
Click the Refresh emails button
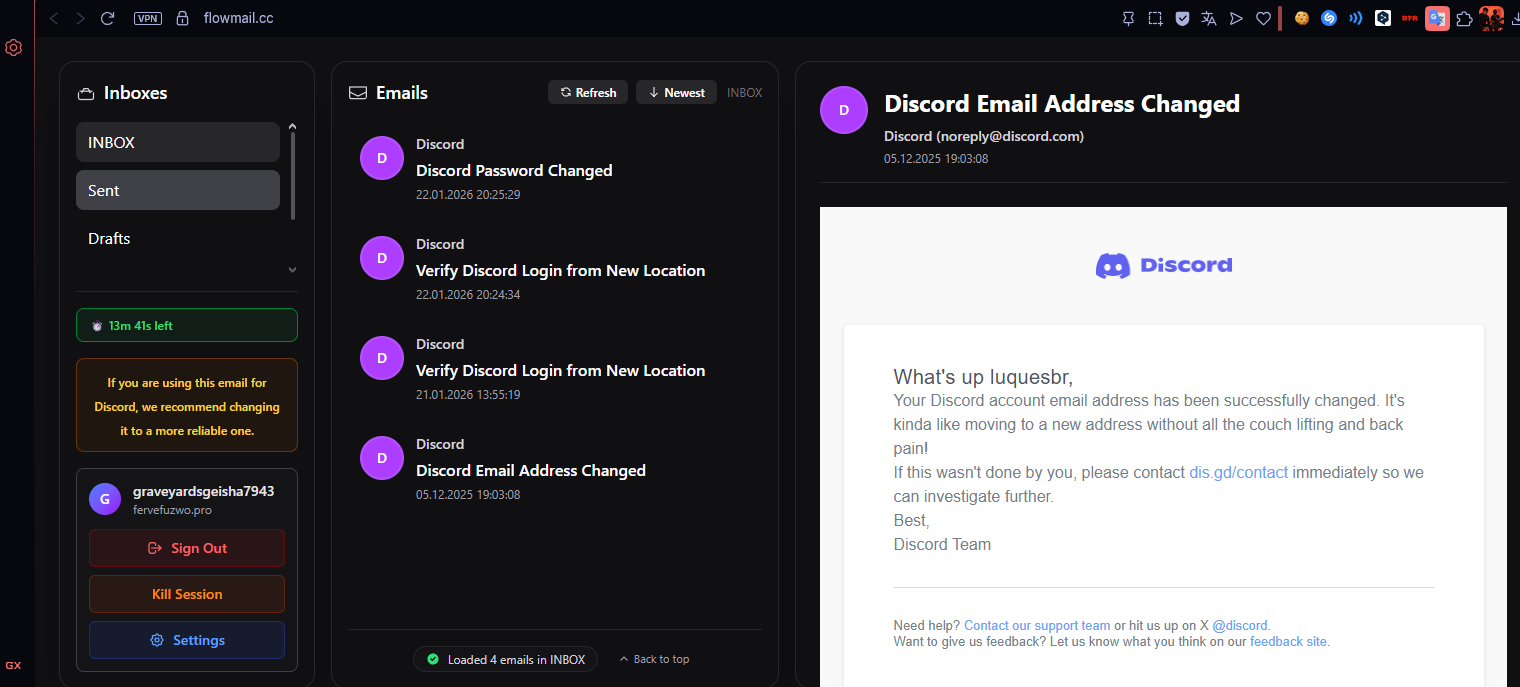click(588, 92)
